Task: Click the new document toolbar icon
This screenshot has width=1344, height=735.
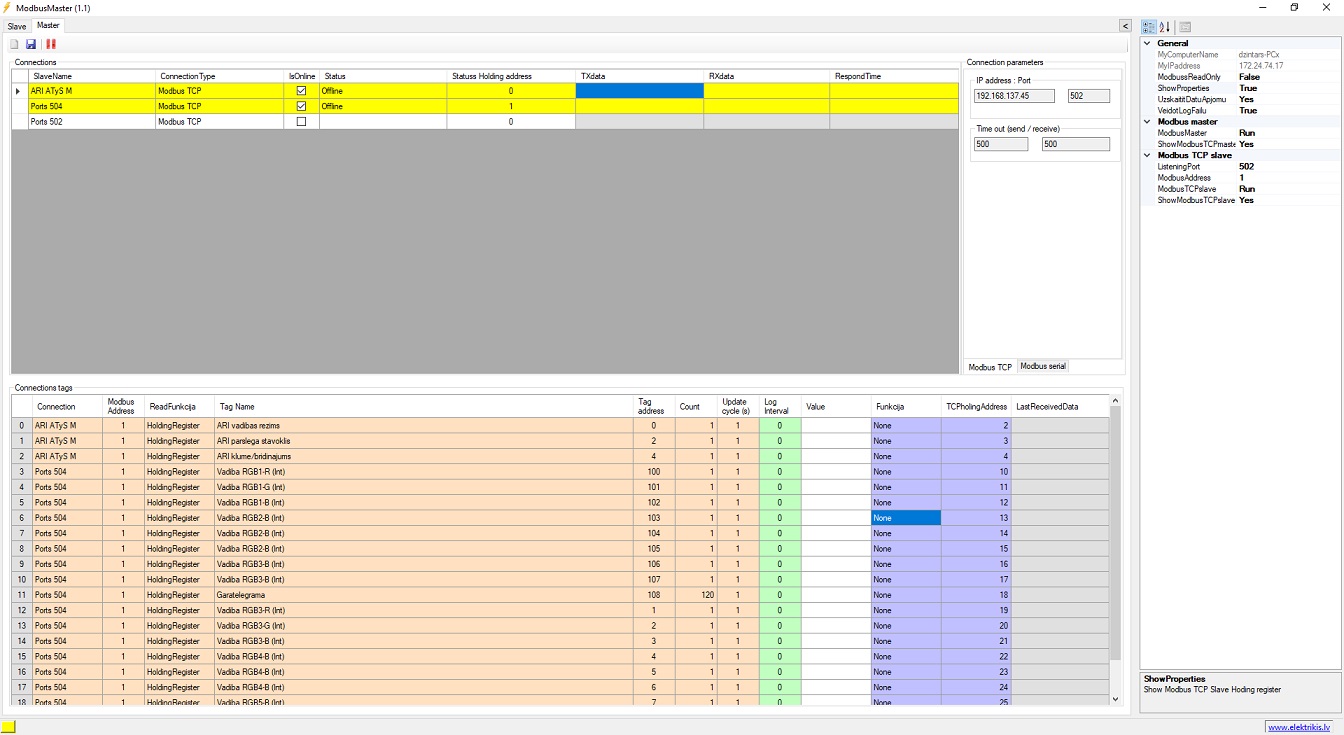Action: click(14, 44)
